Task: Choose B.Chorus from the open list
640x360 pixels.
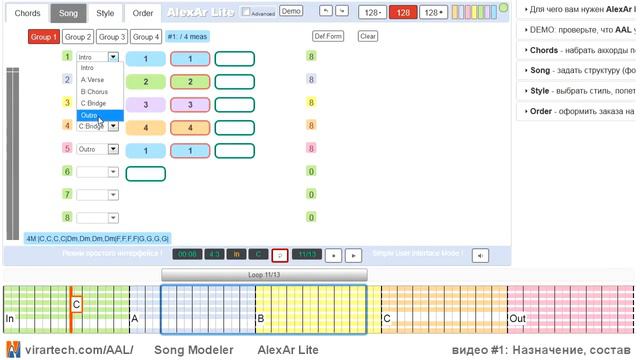Action: pyautogui.click(x=100, y=91)
